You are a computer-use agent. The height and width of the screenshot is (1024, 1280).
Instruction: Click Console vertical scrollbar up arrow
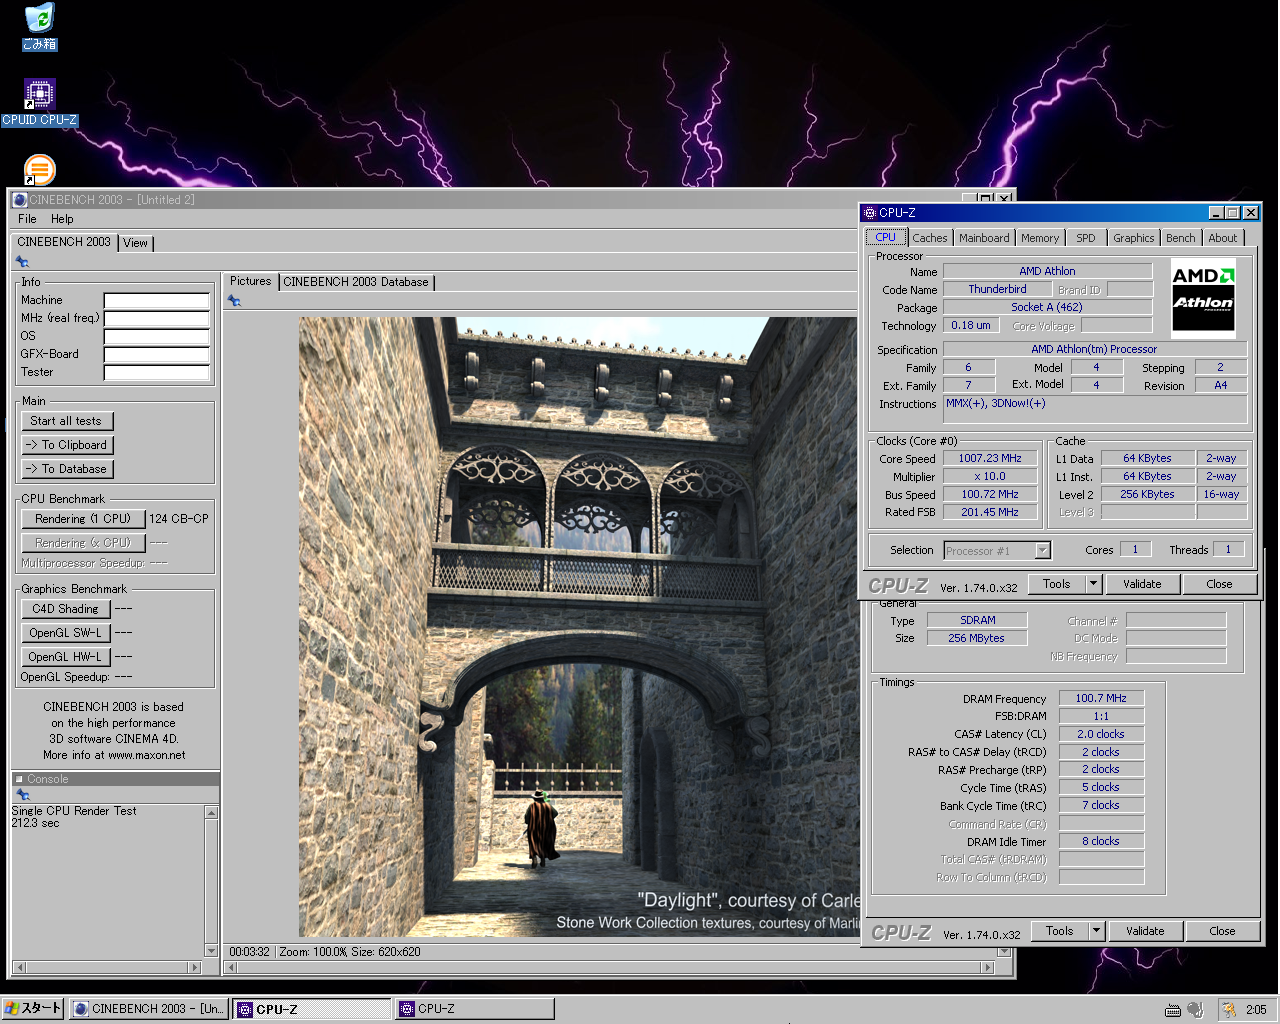pos(211,812)
